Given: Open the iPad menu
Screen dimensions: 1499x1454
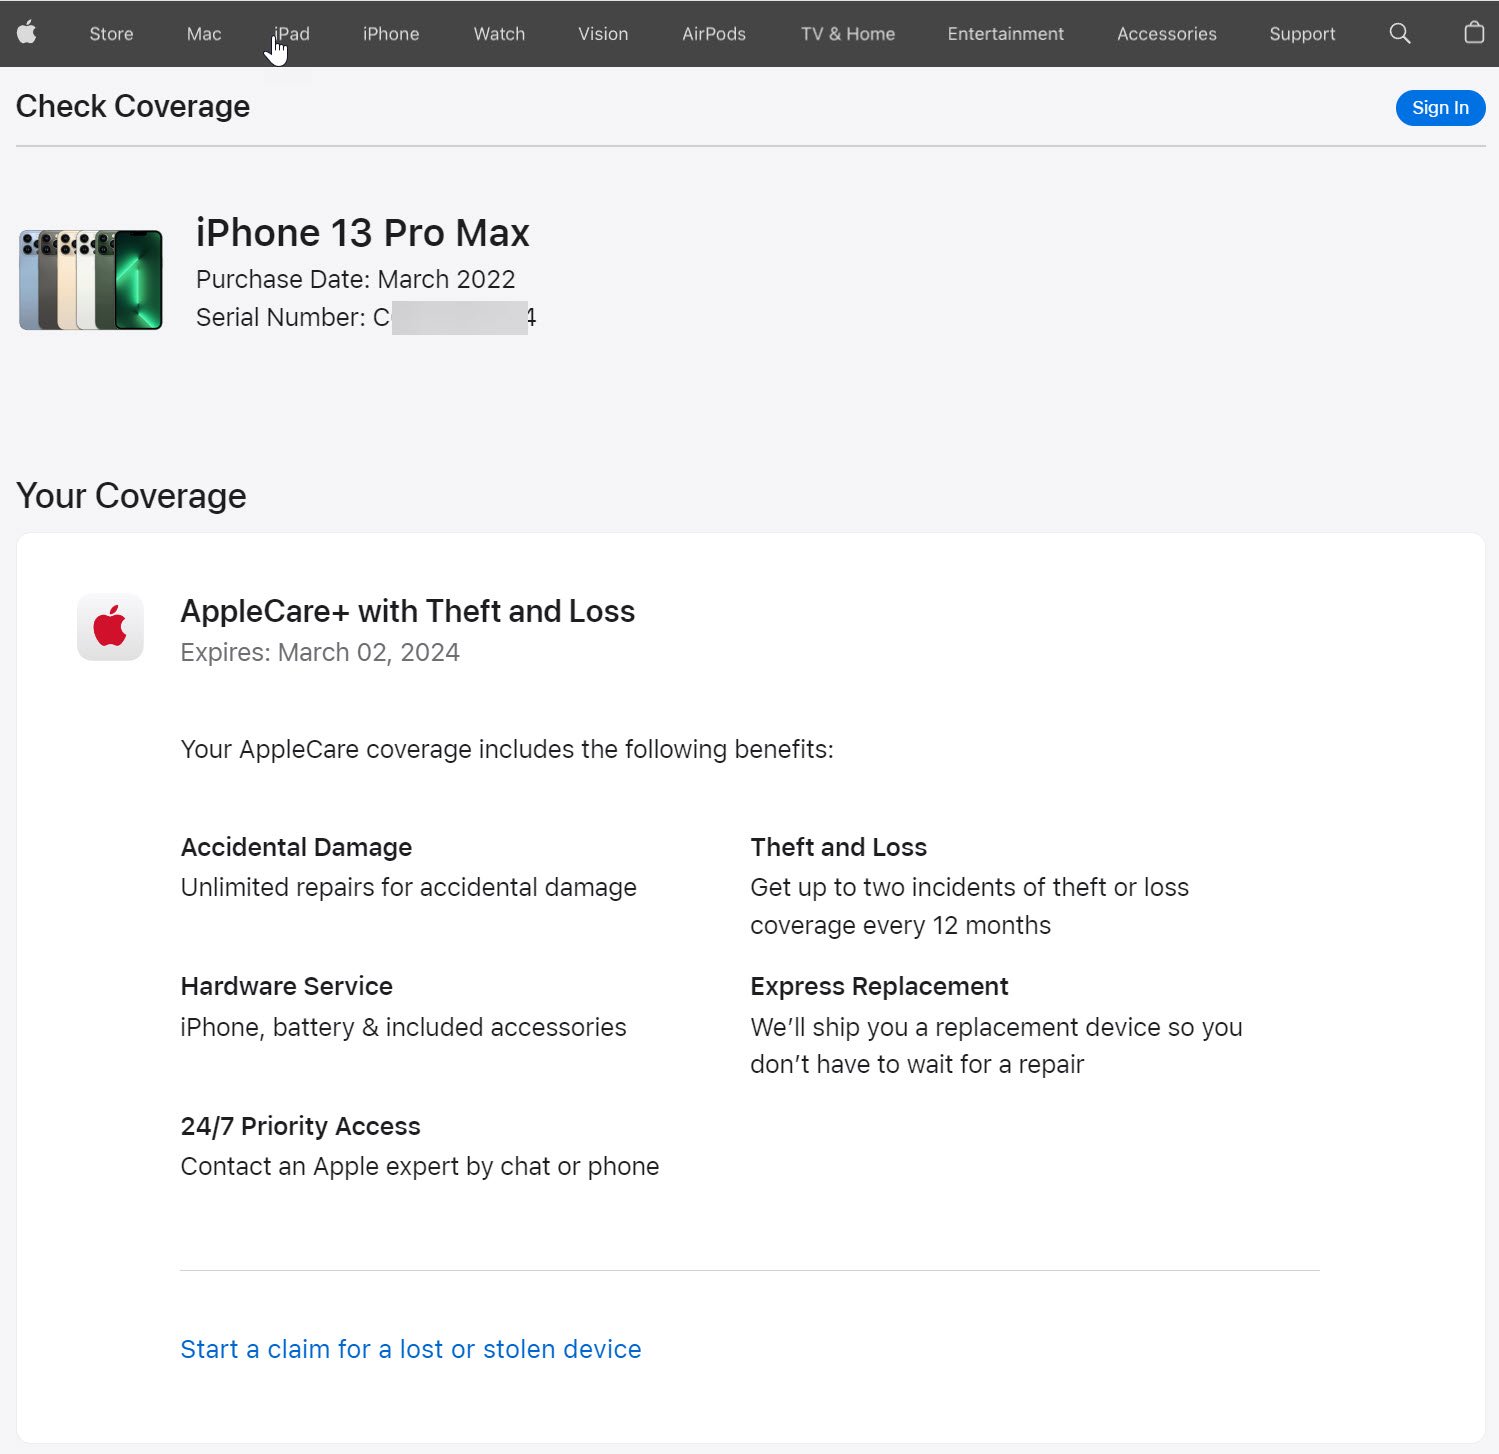Looking at the screenshot, I should tap(292, 34).
